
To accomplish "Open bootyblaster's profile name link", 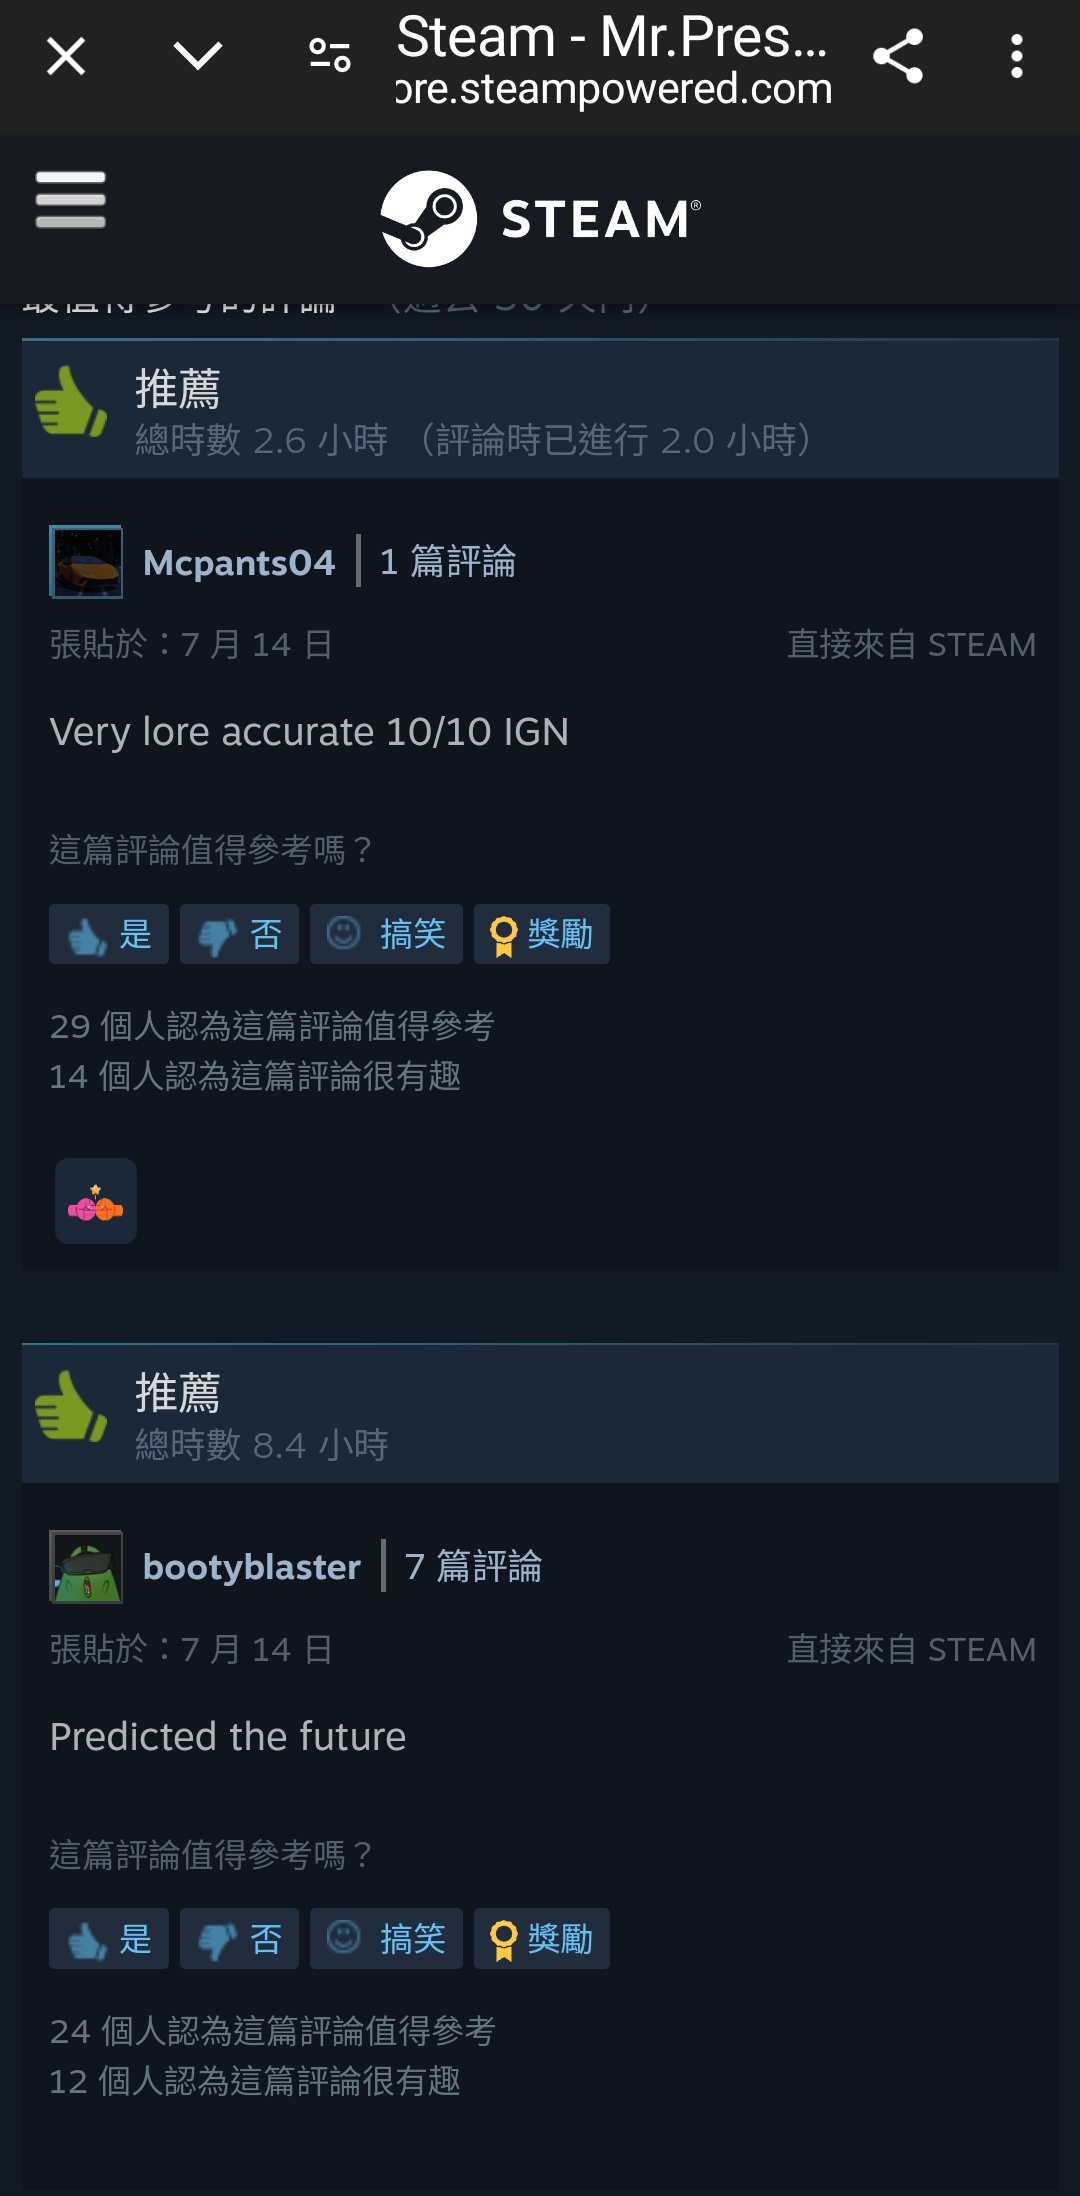I will point(252,1567).
